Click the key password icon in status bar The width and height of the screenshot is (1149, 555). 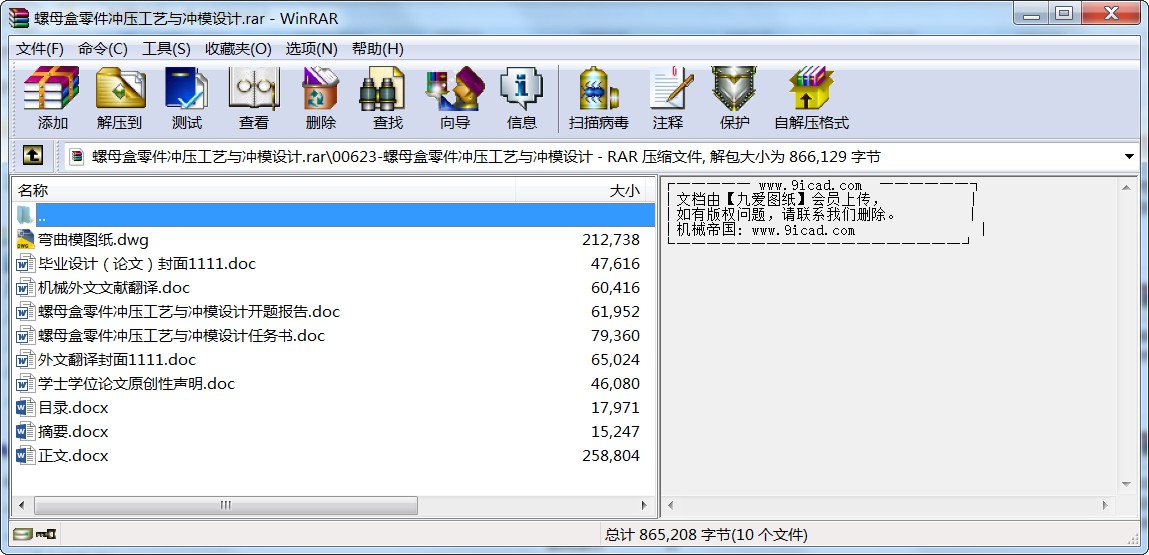click(x=46, y=534)
